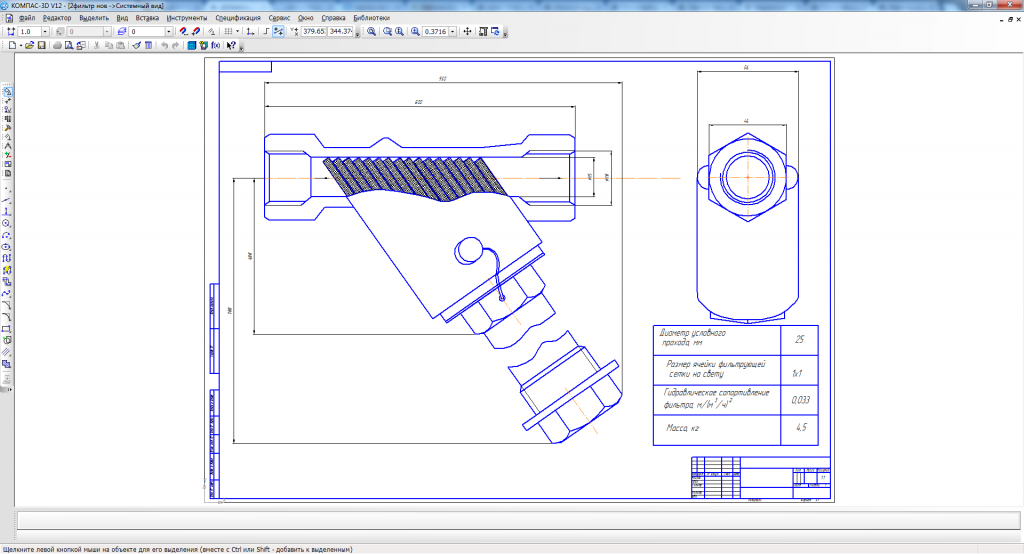Open the Инструменты menu
The image size is (1024, 554).
(x=187, y=18)
